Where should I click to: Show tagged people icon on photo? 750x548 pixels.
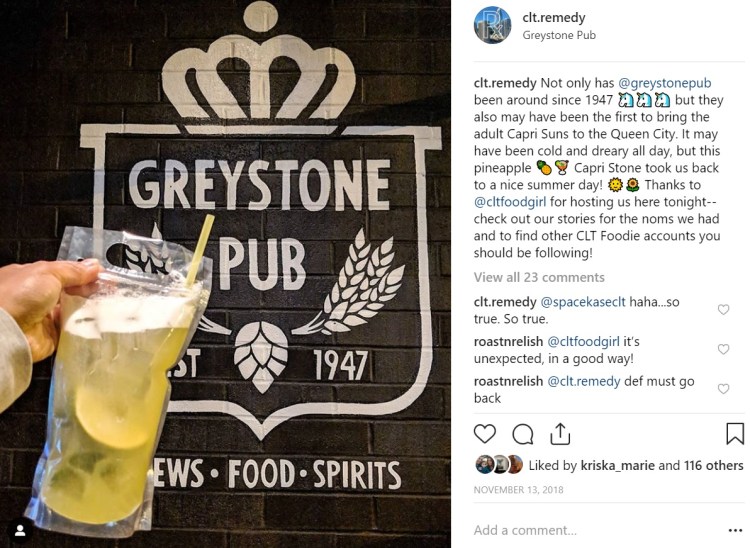pyautogui.click(x=20, y=530)
